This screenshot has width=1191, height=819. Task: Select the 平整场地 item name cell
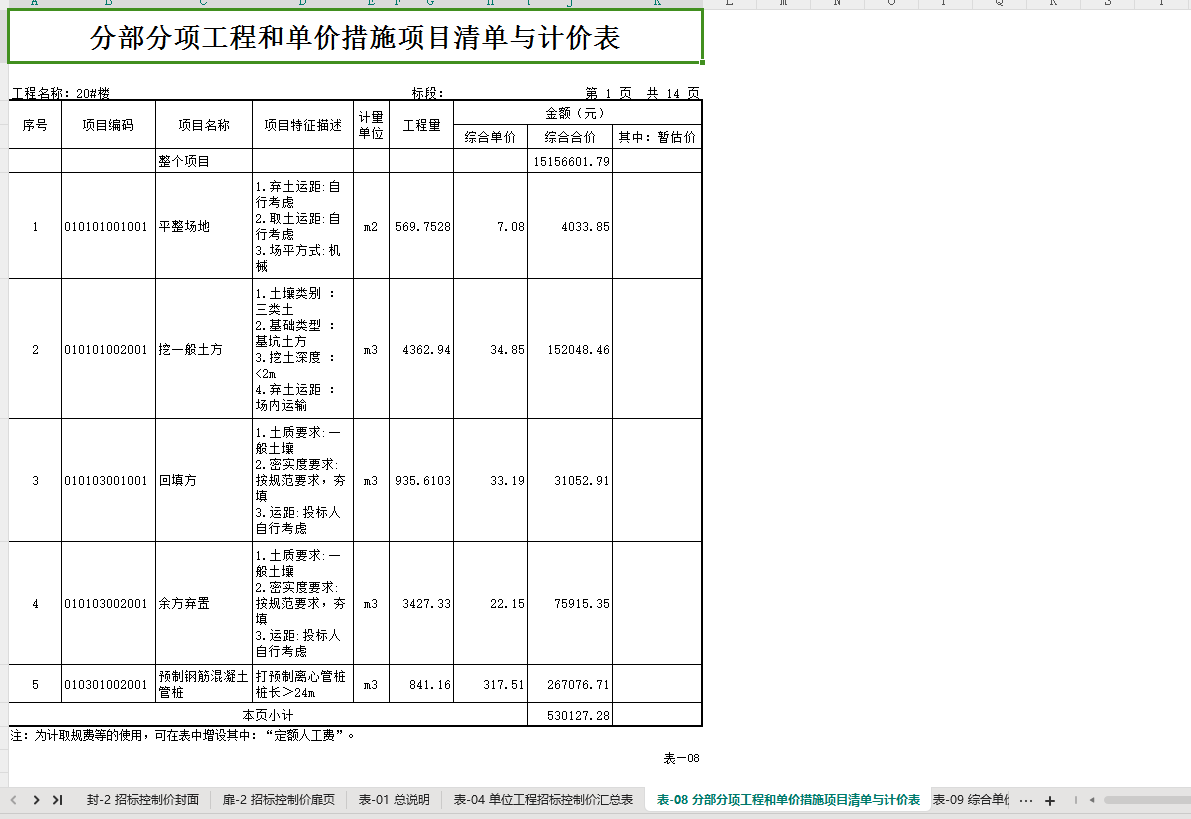point(204,226)
